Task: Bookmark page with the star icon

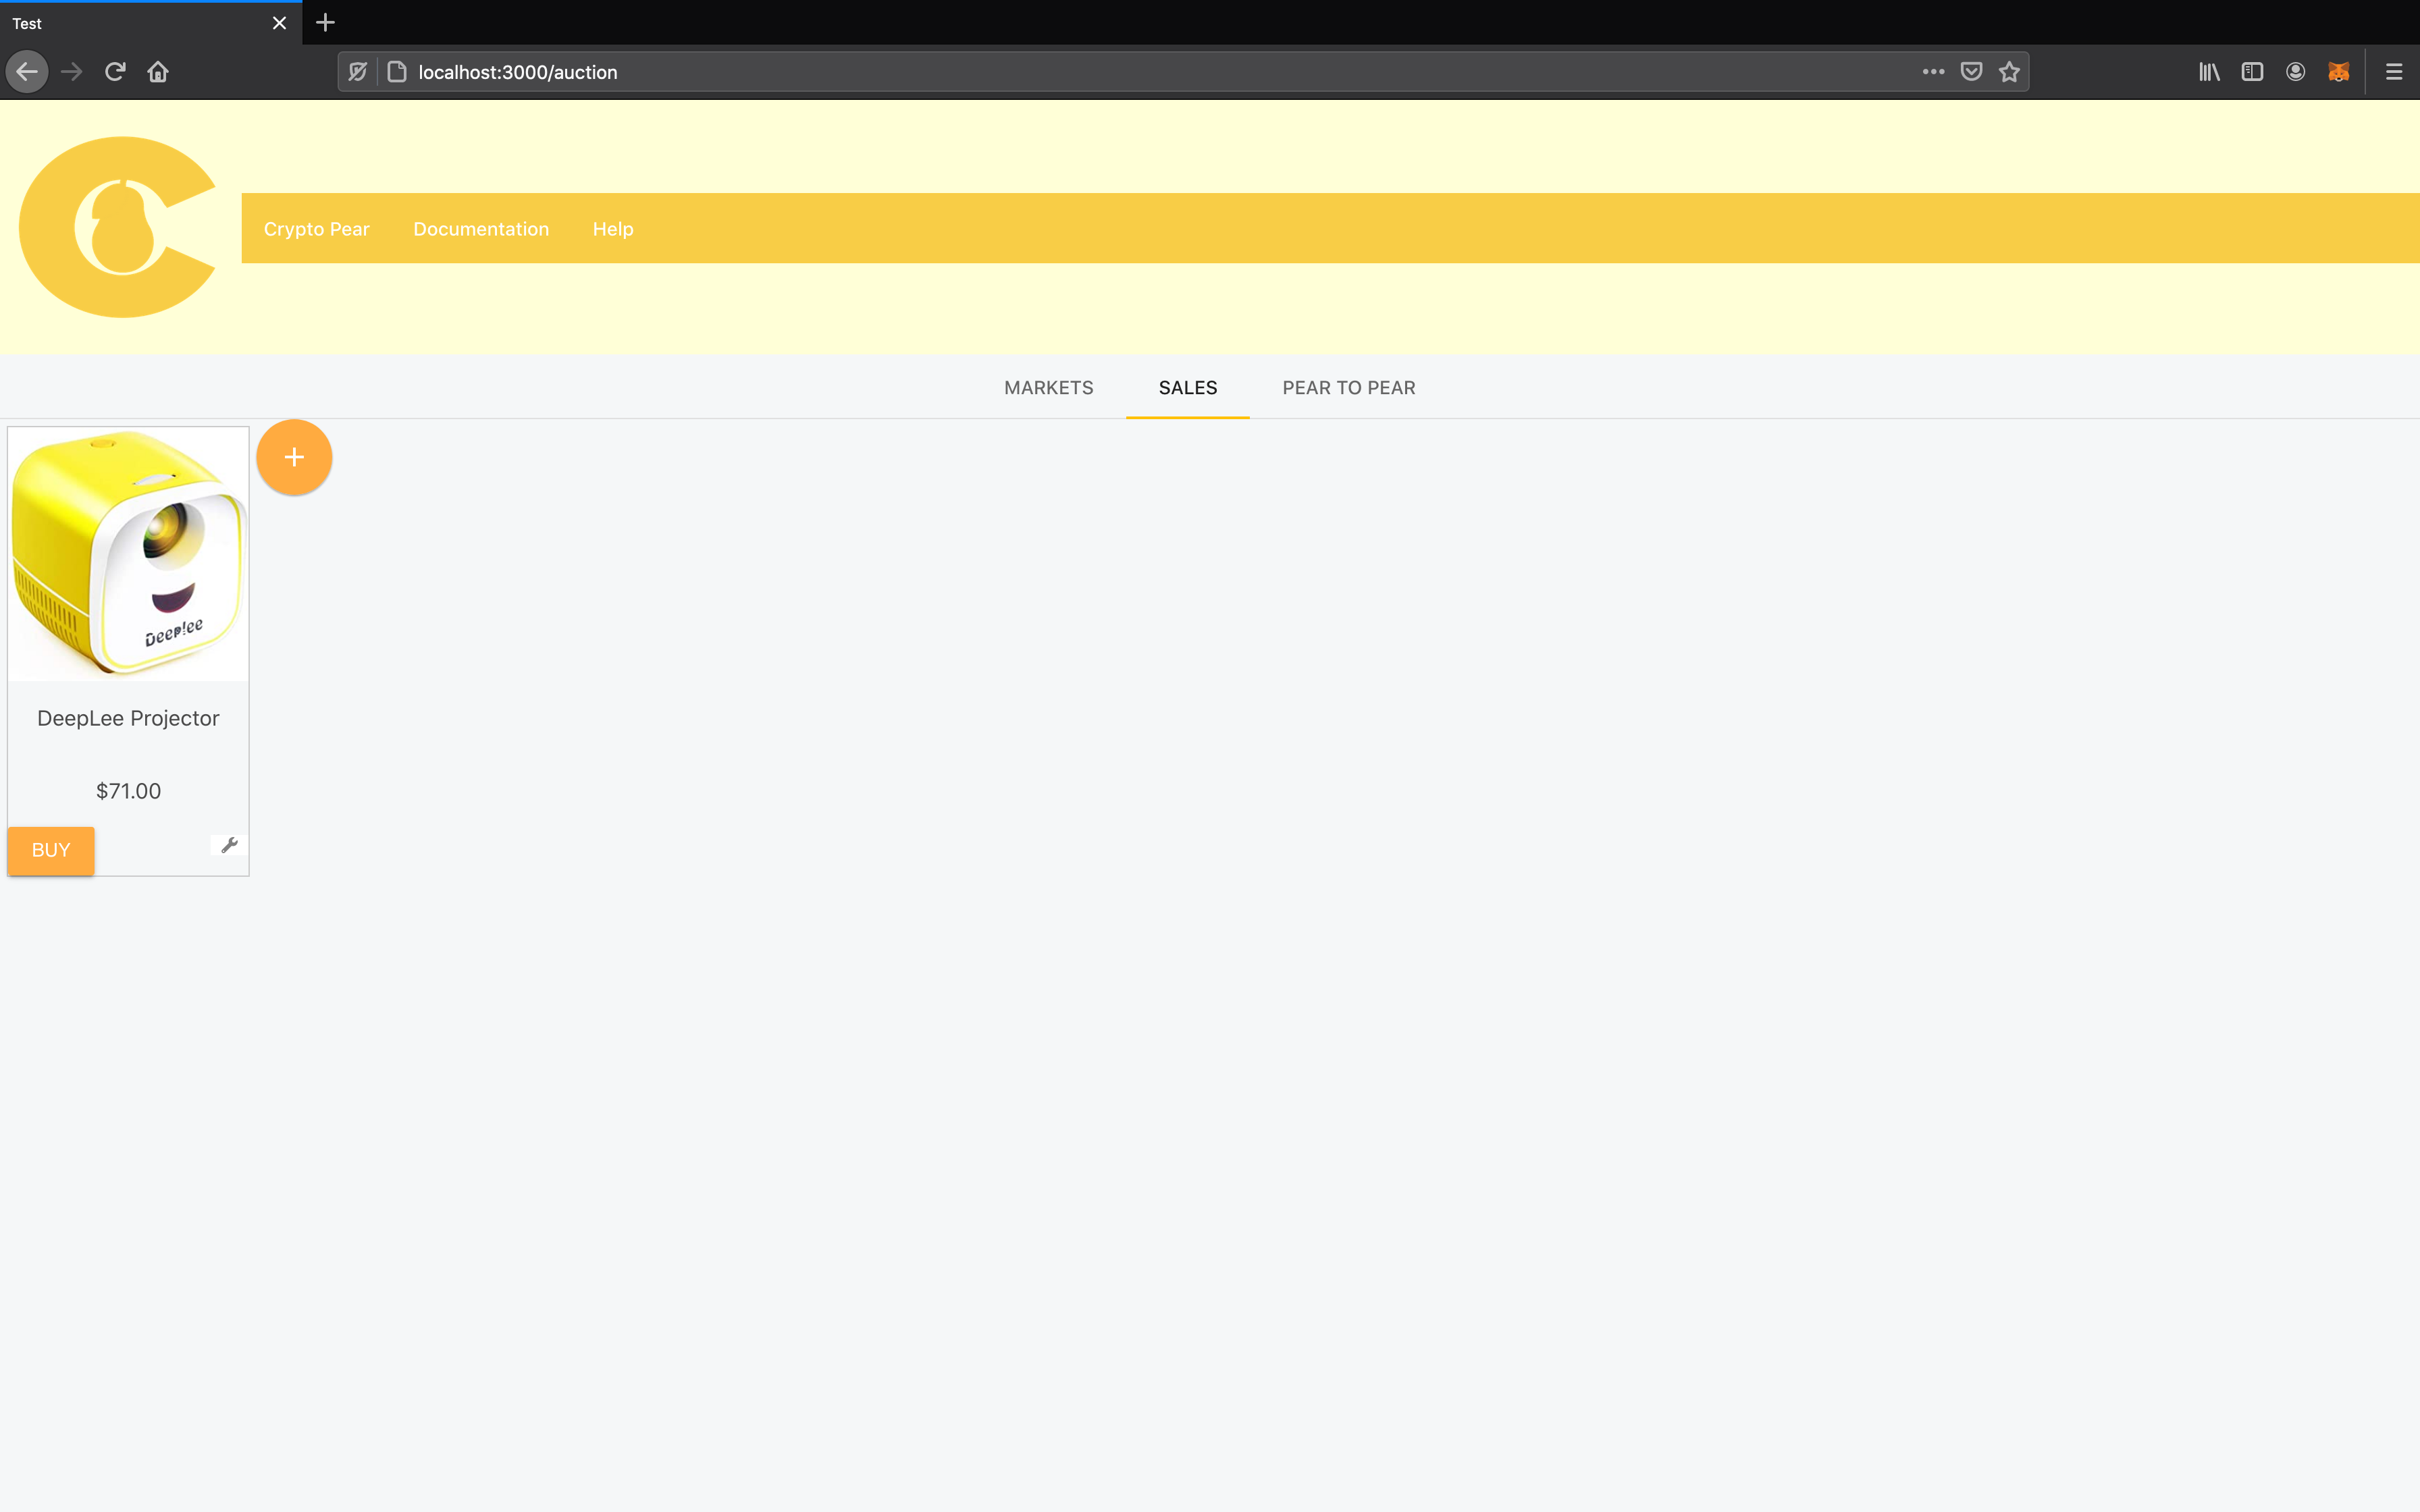Action: pyautogui.click(x=2009, y=72)
